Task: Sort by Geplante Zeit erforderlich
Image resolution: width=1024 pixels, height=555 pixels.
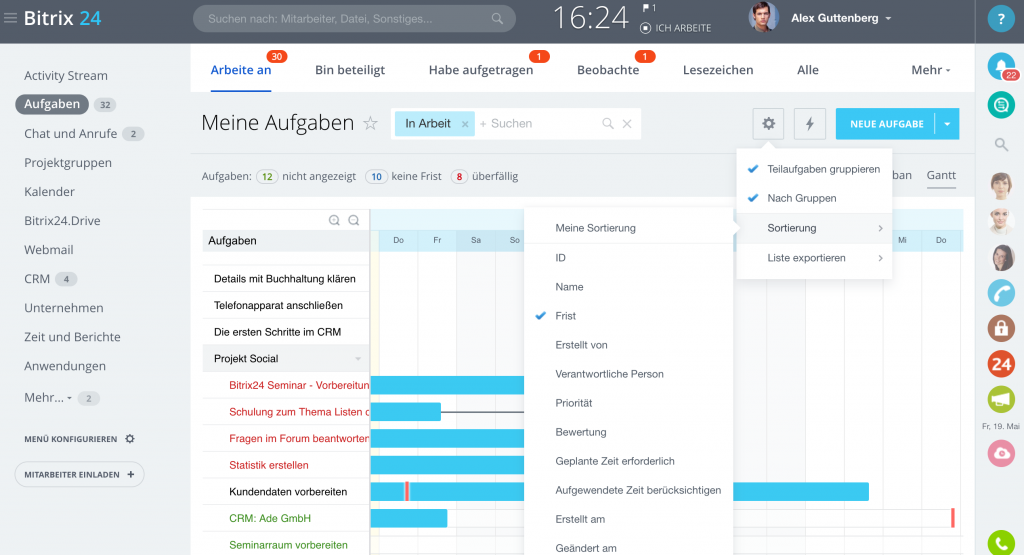Action: point(628,461)
